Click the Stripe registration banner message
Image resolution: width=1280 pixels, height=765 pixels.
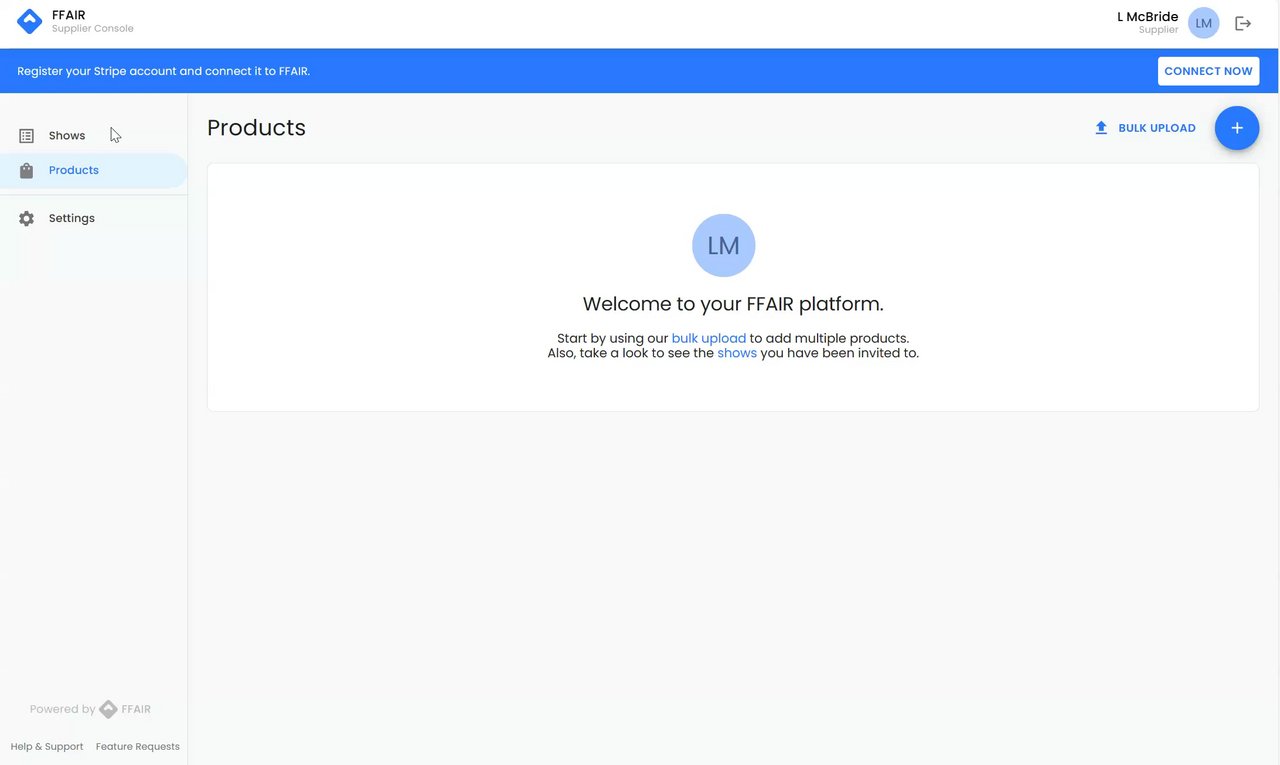[x=164, y=71]
